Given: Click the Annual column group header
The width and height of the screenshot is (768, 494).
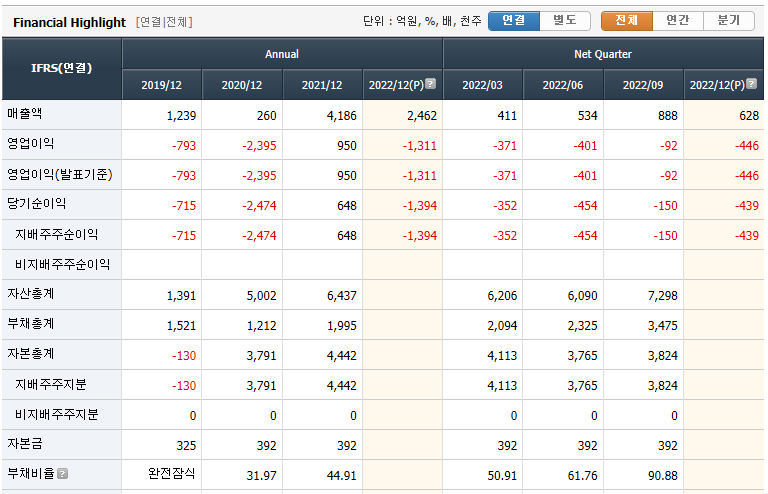Looking at the screenshot, I should (x=282, y=54).
